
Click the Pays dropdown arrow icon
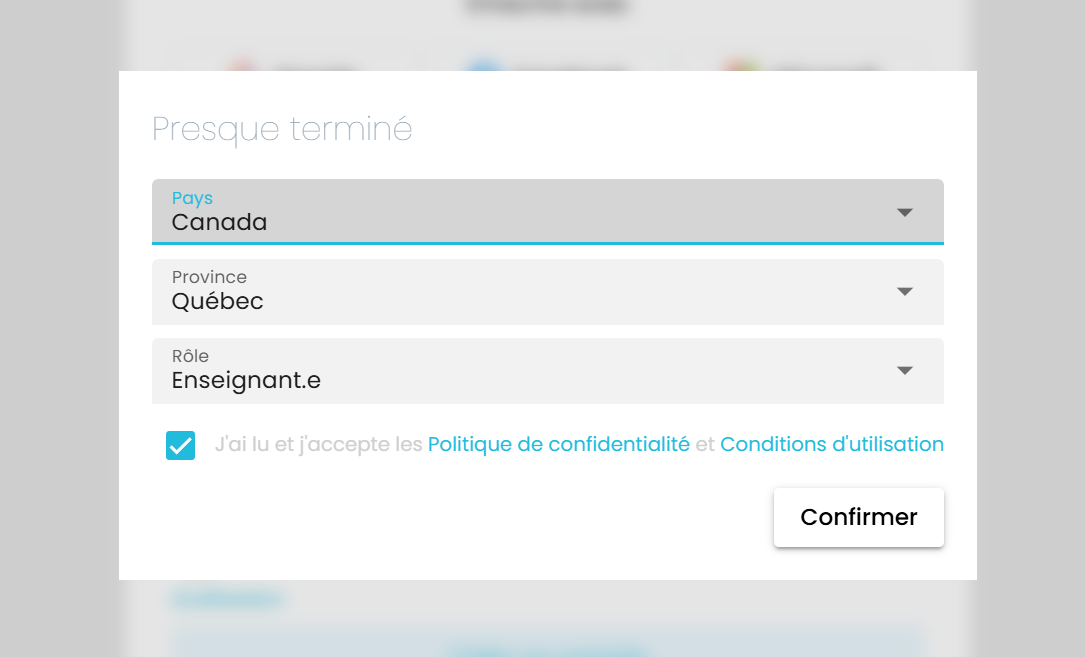(x=905, y=212)
